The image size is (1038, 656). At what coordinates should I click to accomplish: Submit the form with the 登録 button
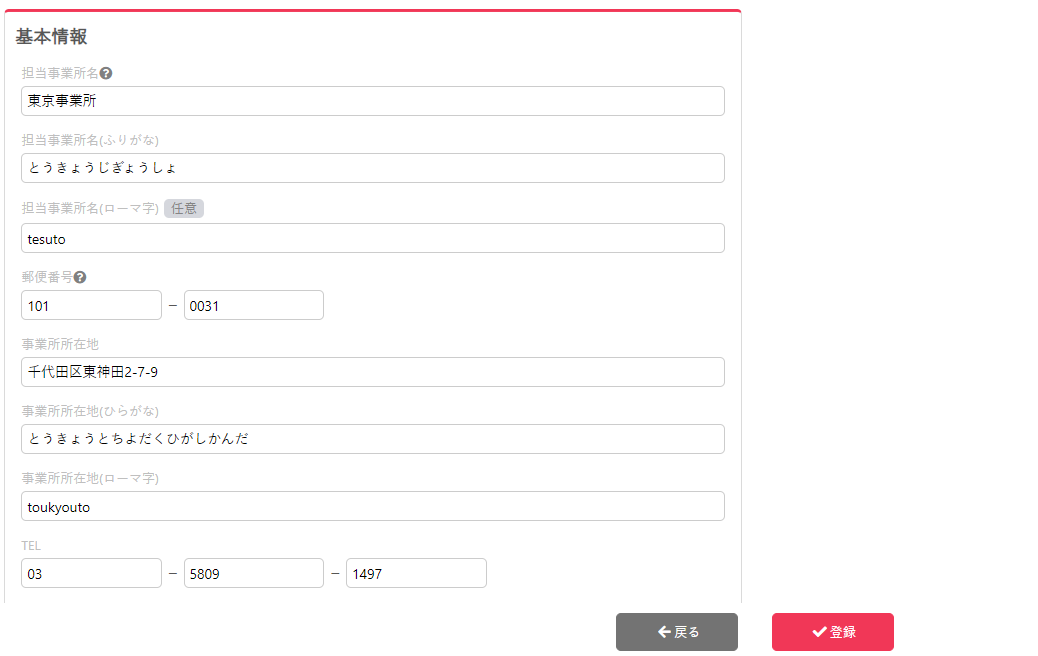pyautogui.click(x=832, y=632)
